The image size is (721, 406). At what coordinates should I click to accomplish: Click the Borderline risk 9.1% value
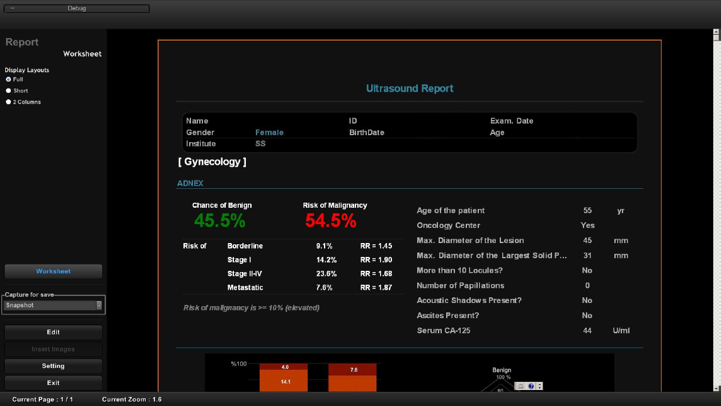tap(324, 246)
